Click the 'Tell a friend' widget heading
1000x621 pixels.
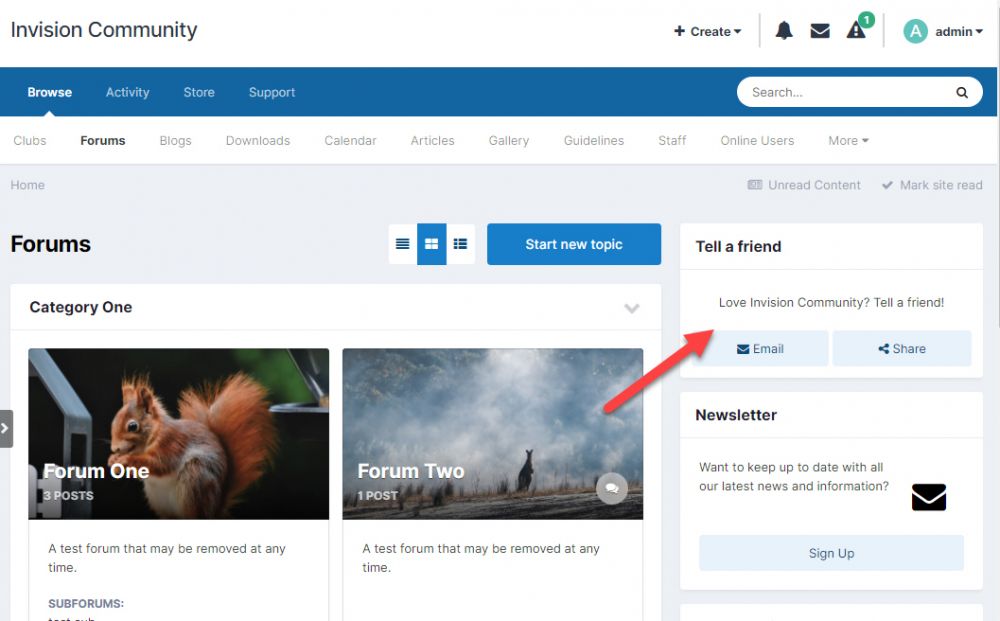coord(738,247)
